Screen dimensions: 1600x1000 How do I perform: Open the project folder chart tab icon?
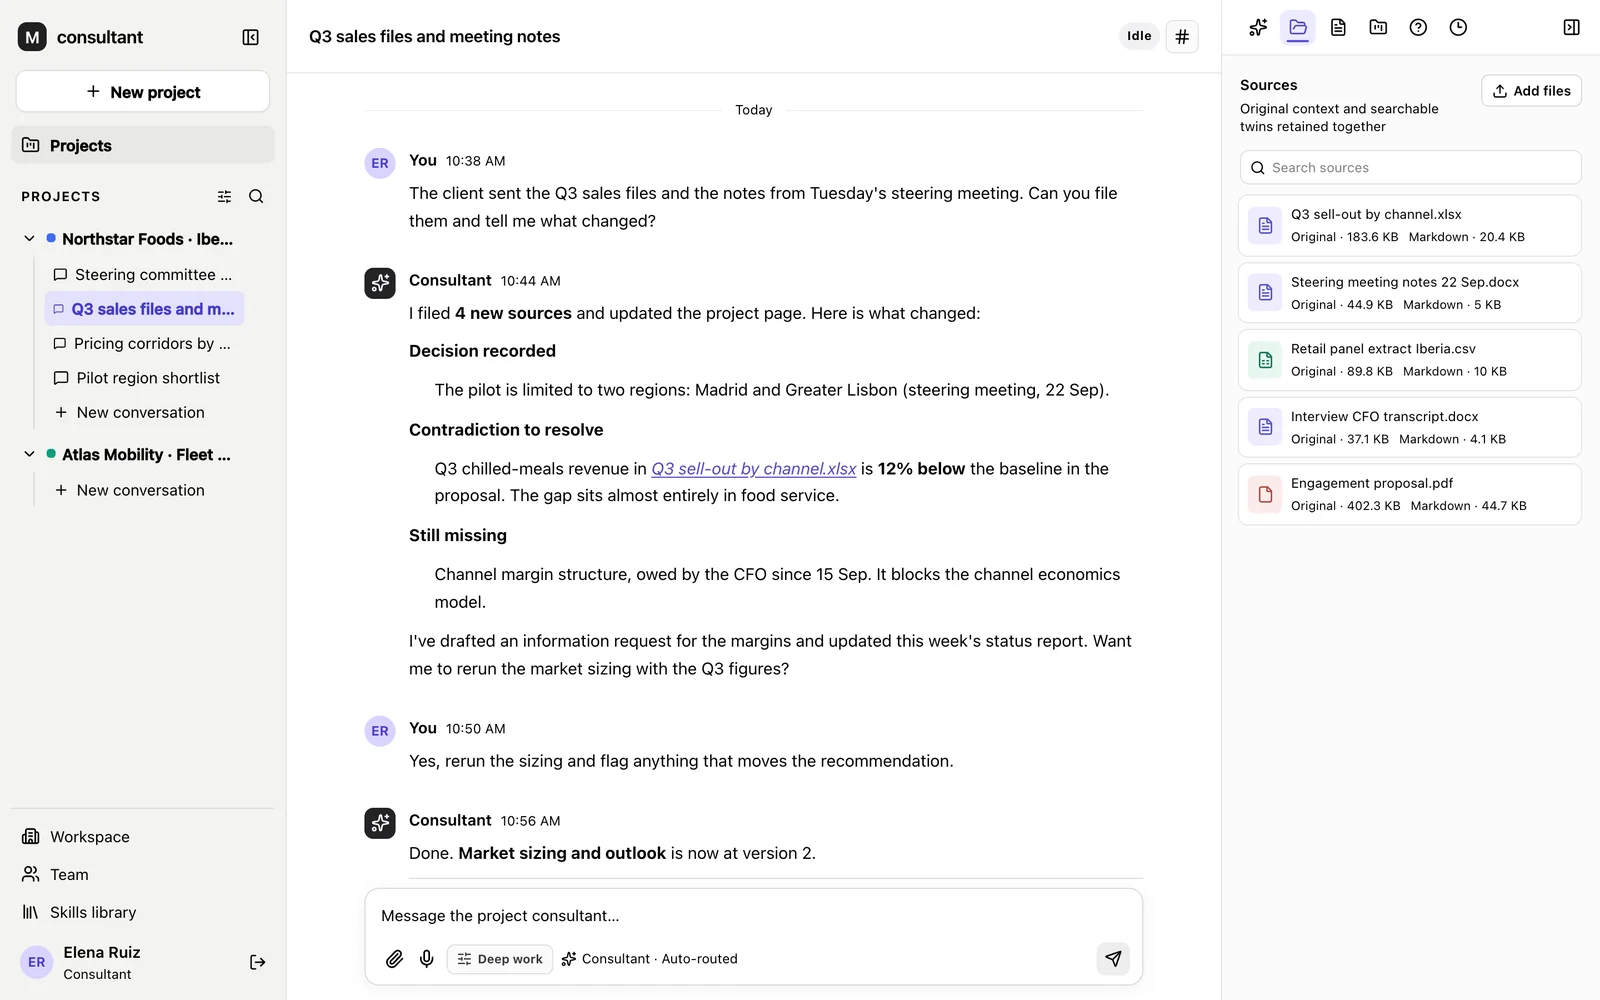(x=1378, y=27)
